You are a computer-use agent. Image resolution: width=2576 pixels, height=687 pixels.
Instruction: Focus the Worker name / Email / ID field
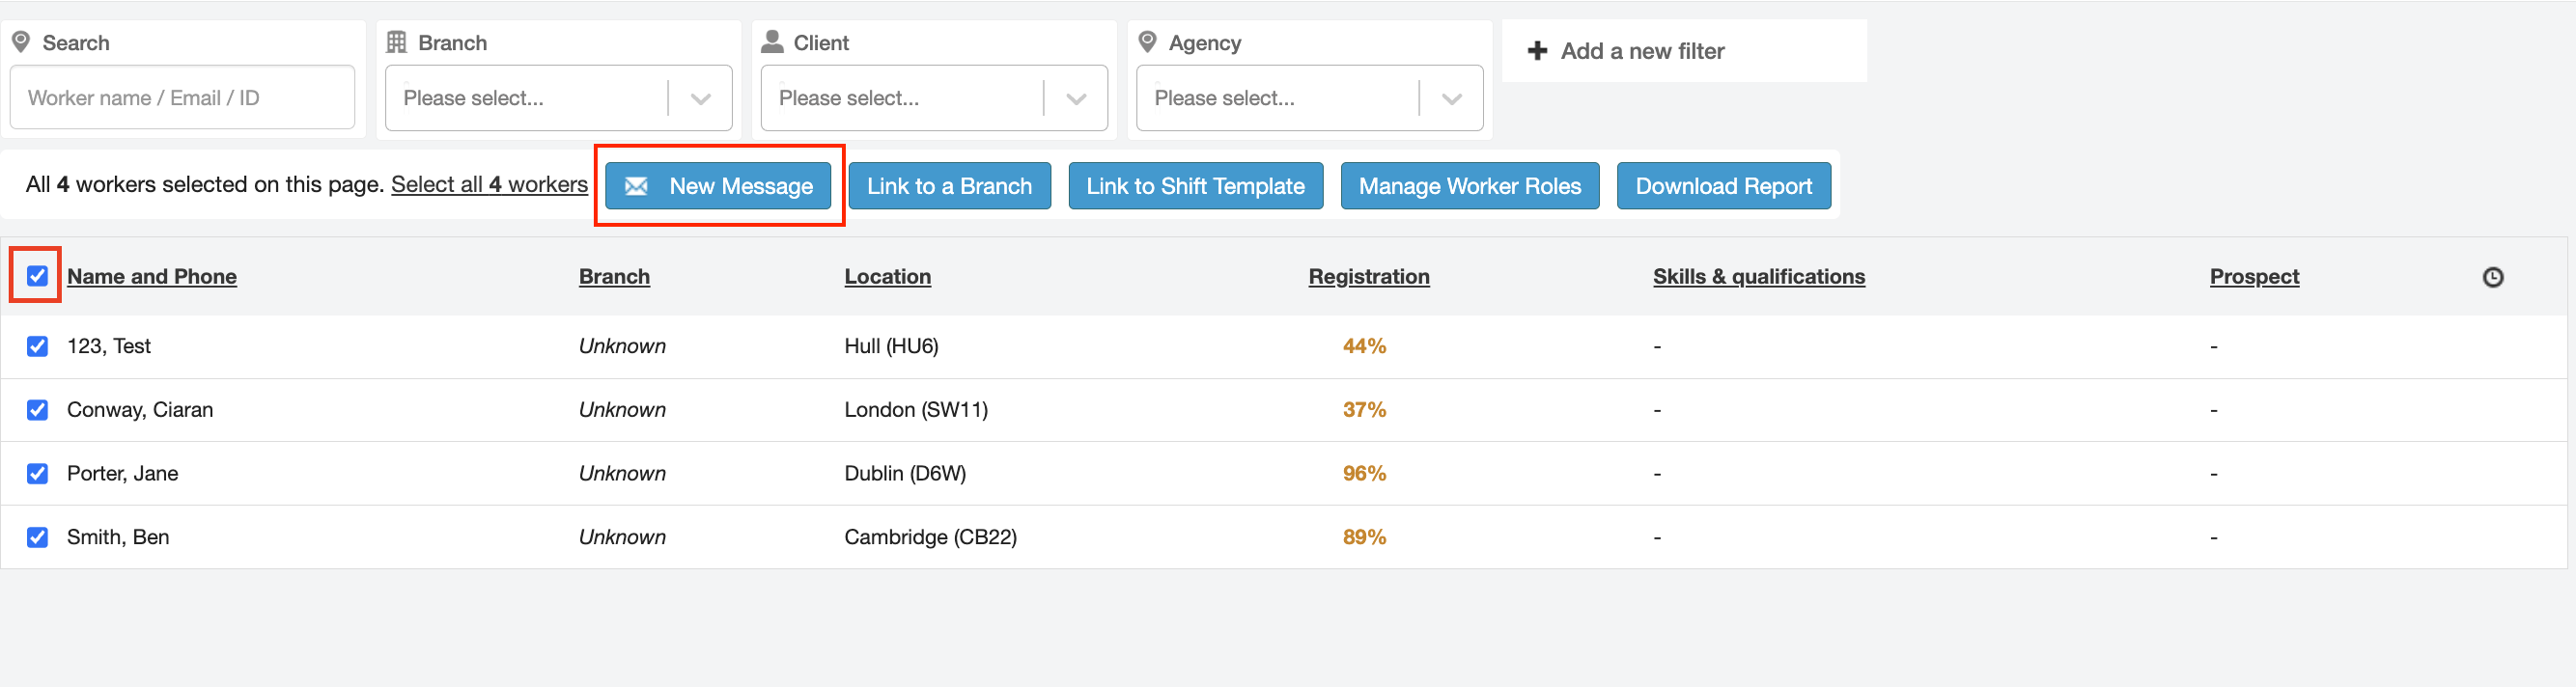[x=182, y=98]
